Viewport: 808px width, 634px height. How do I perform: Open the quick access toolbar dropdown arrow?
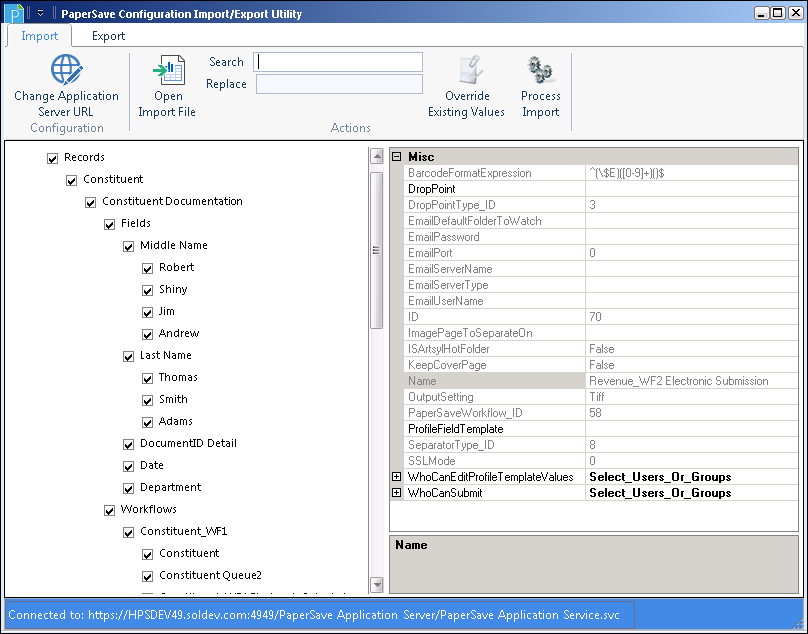coord(40,13)
